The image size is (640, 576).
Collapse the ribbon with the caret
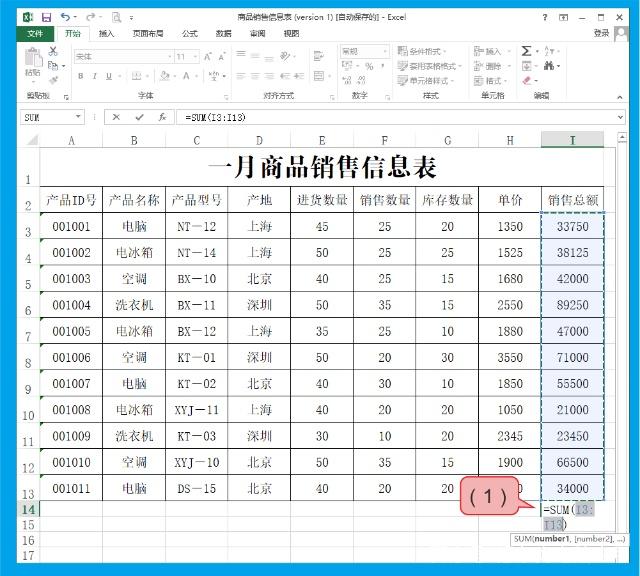[x=620, y=97]
